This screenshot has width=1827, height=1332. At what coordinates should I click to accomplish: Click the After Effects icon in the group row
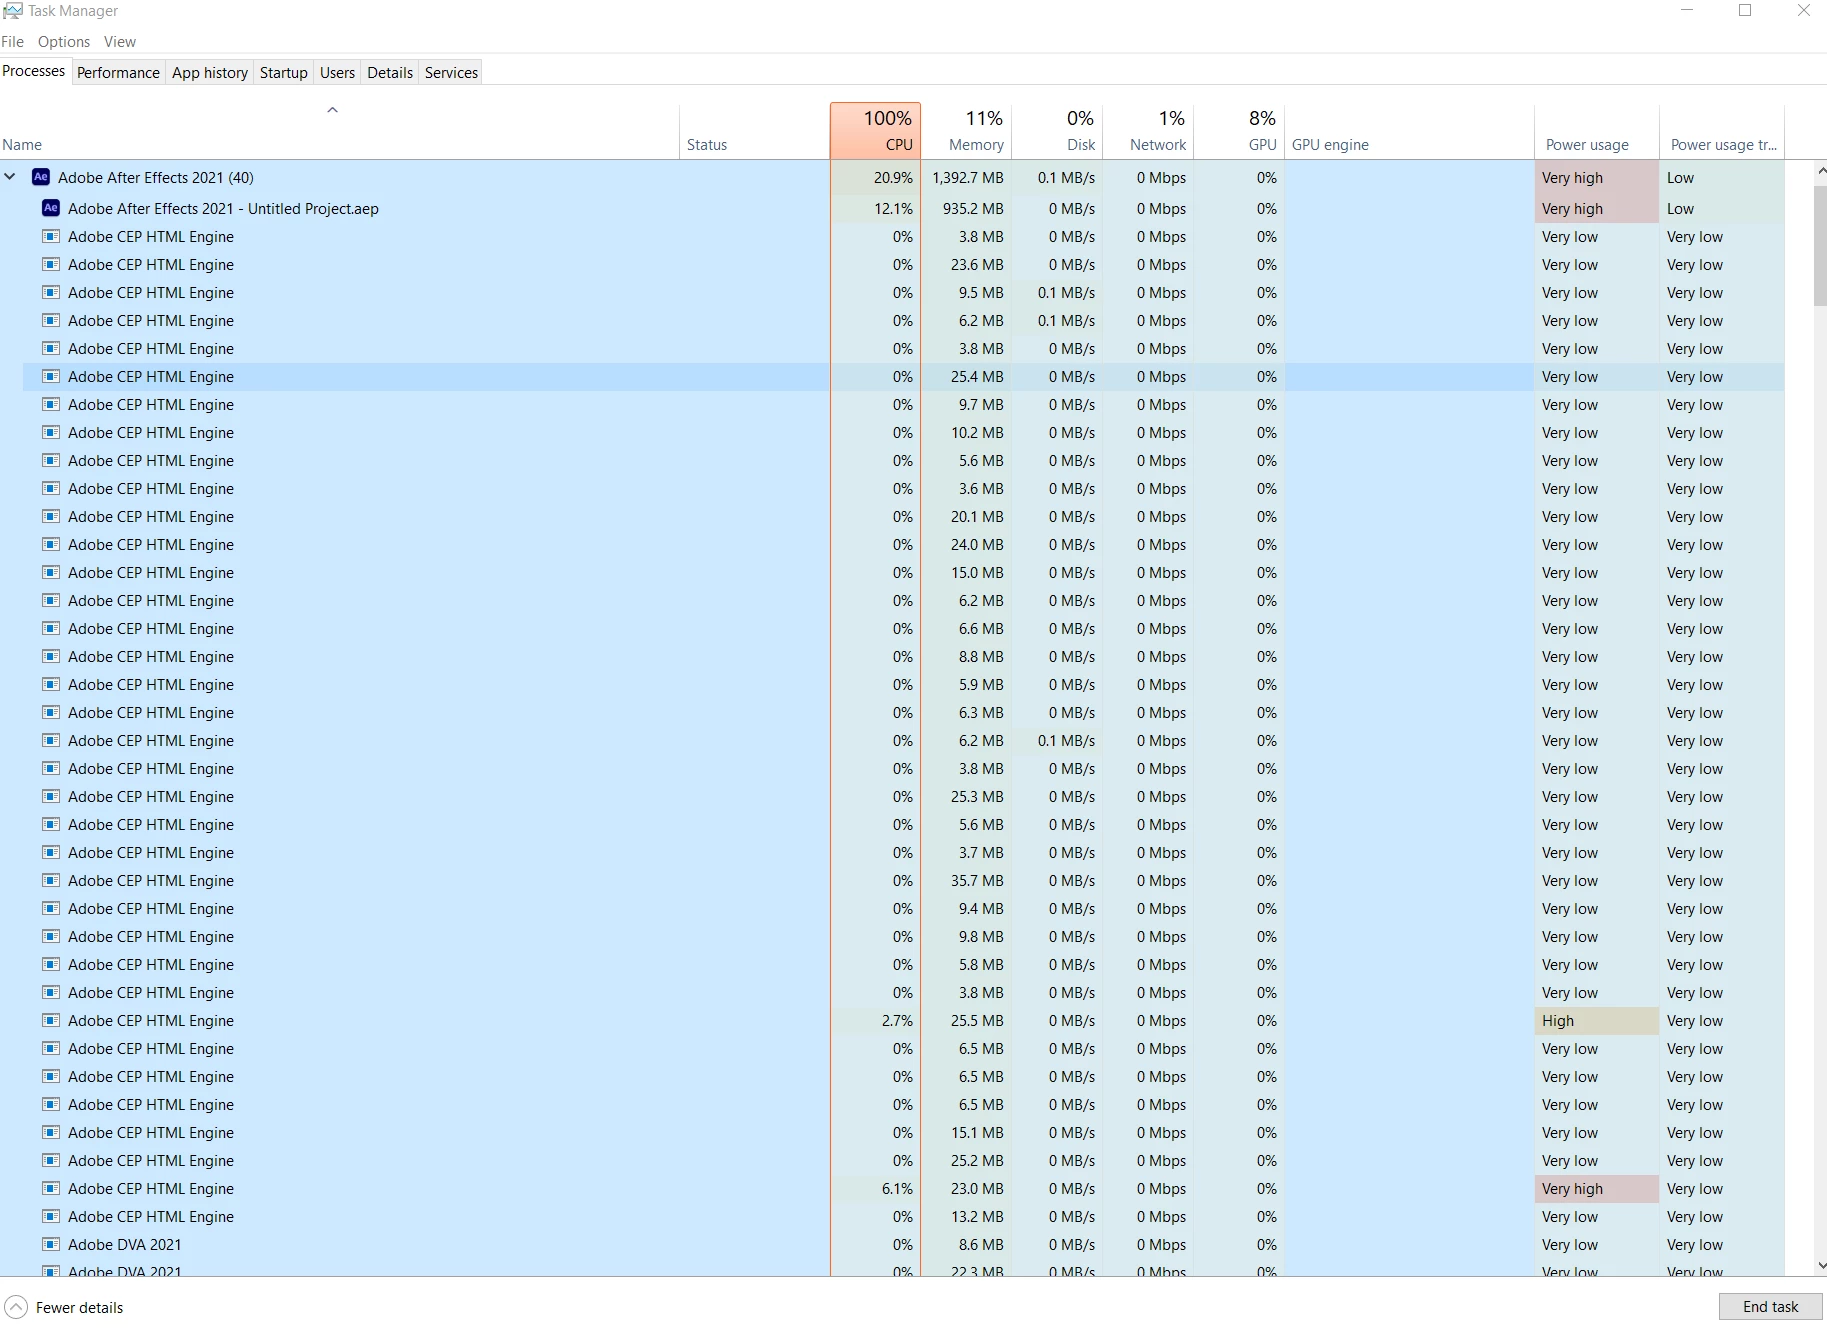pos(41,177)
